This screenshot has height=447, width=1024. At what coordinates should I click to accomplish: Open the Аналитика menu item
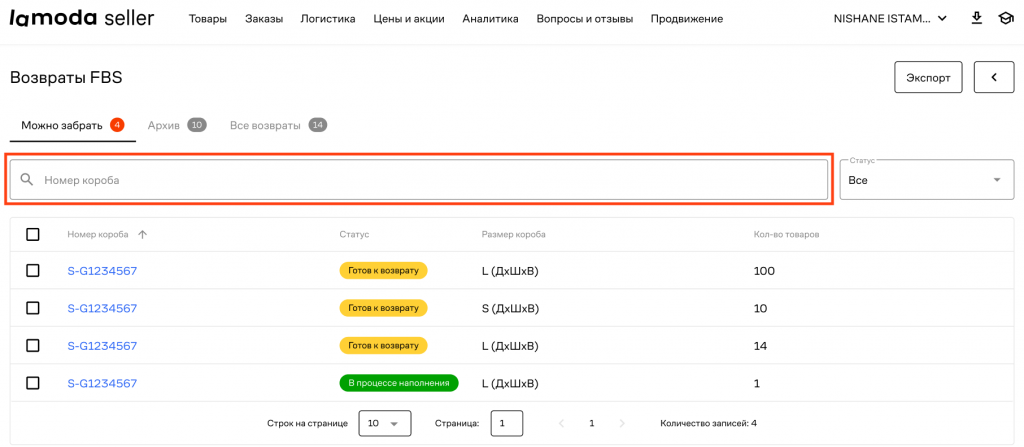tap(490, 19)
